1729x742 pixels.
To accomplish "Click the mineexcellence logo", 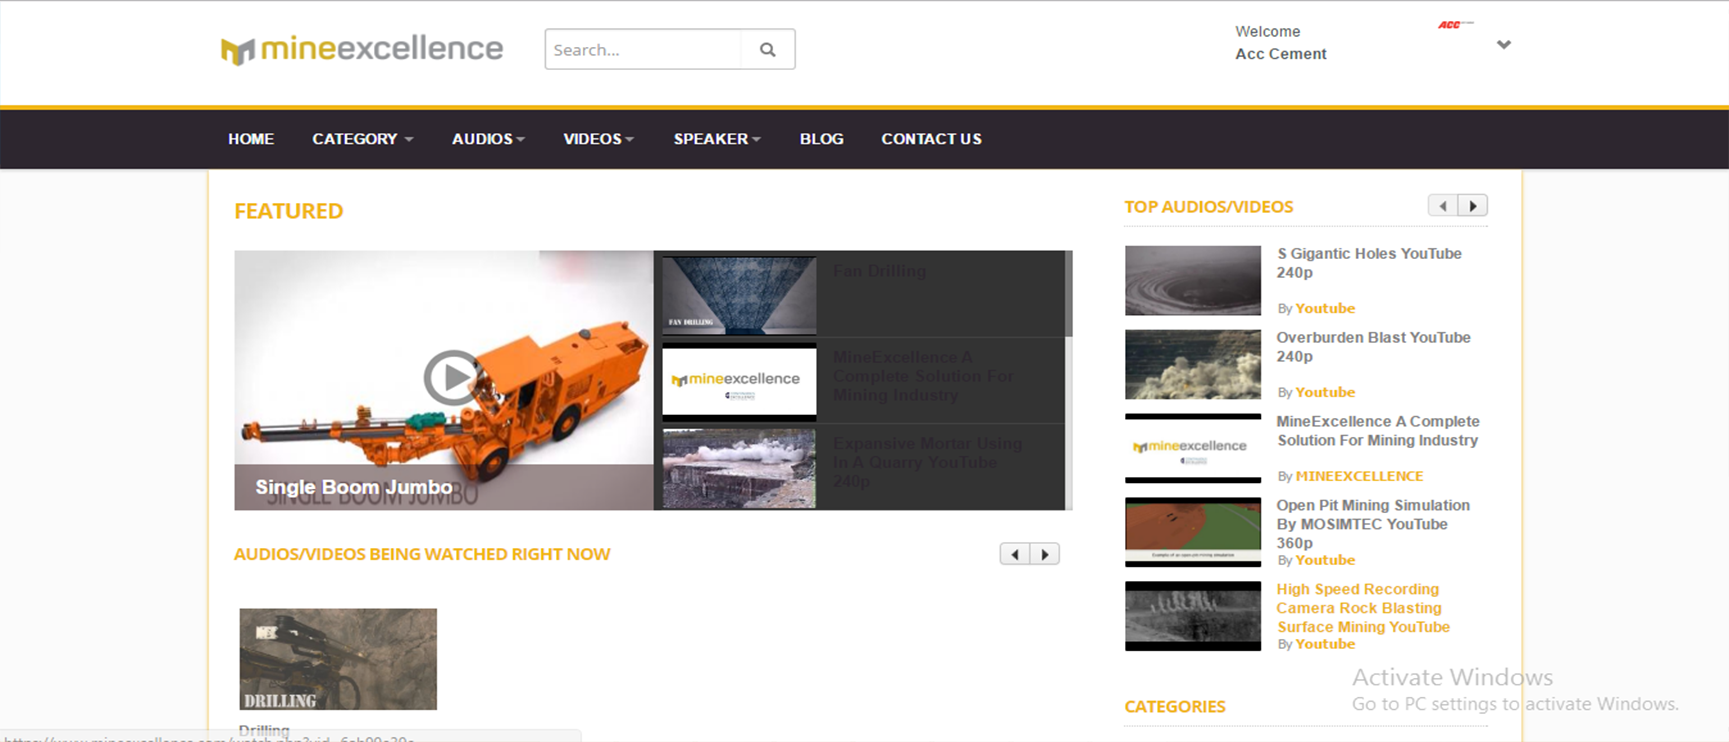I will [x=362, y=49].
